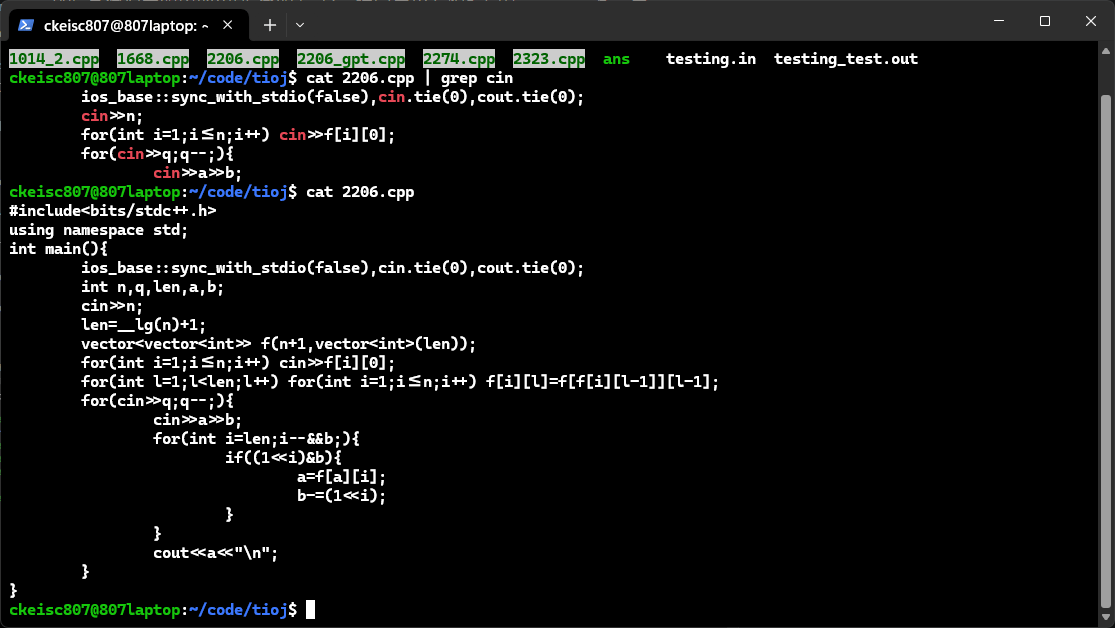Maximize the terminal window
This screenshot has height=628, width=1115.
1044,21
